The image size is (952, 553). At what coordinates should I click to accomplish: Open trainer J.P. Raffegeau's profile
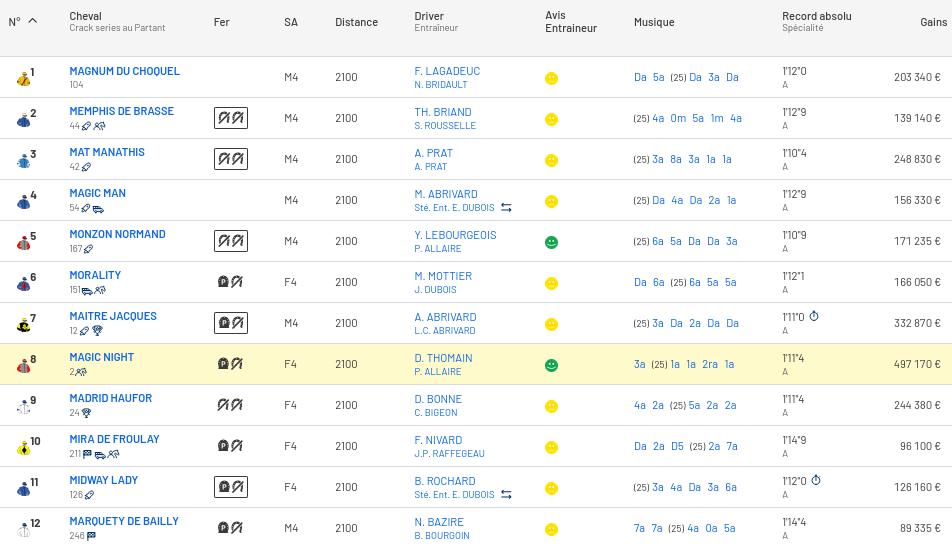[449, 454]
